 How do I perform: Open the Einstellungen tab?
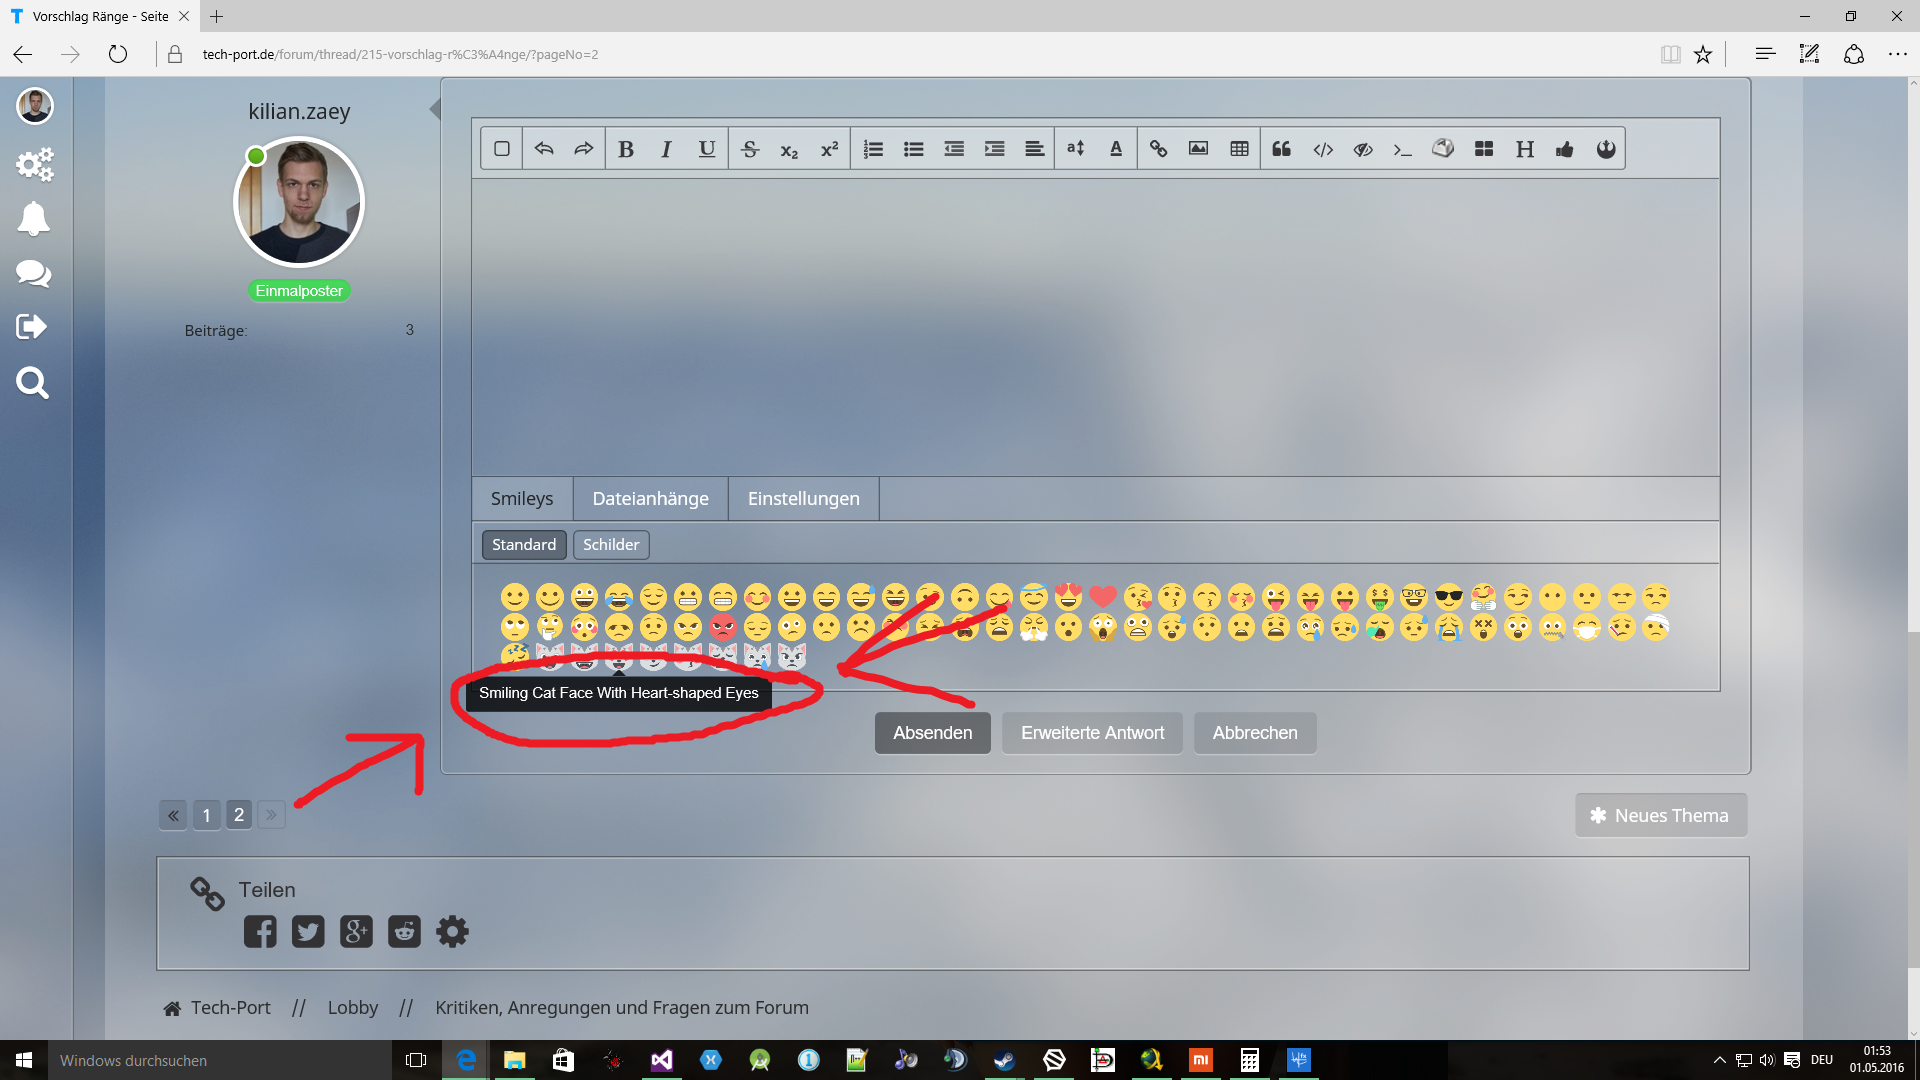click(803, 498)
